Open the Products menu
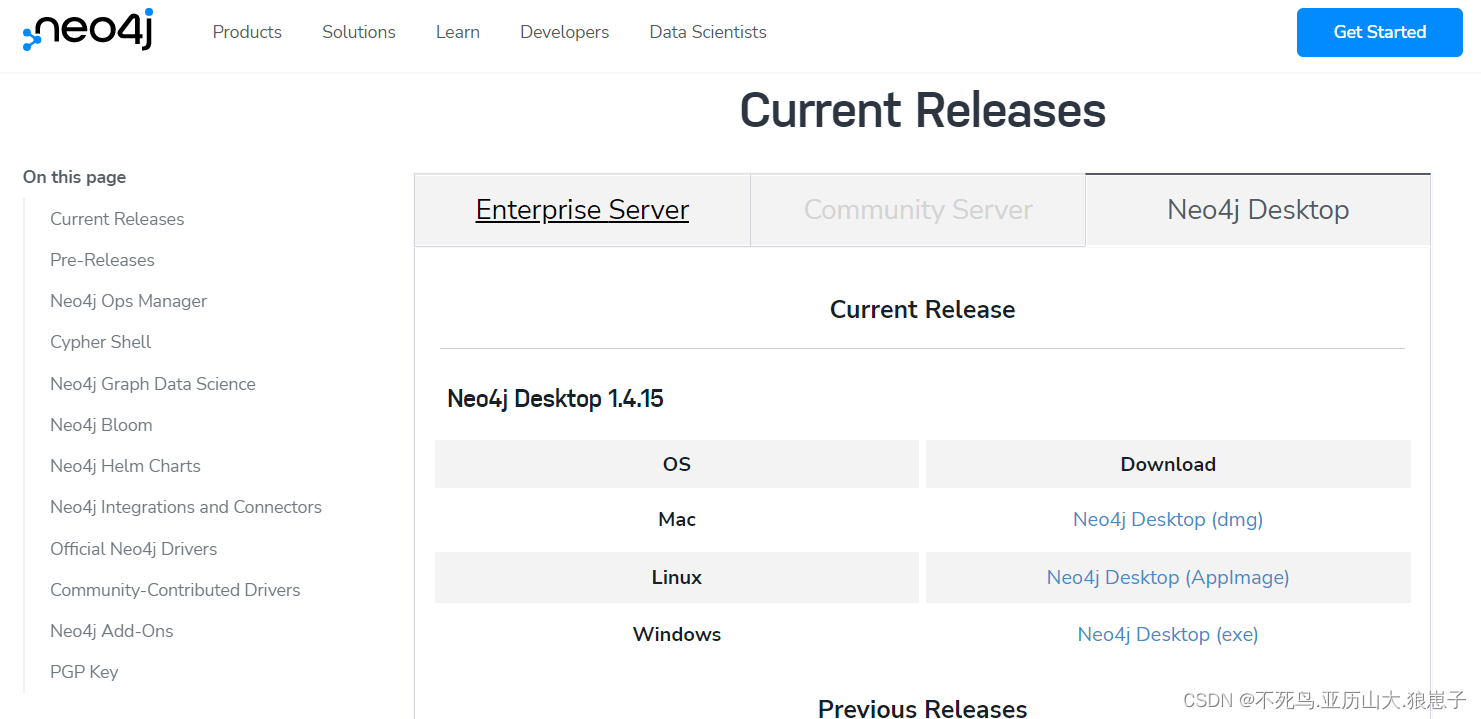 pos(246,32)
